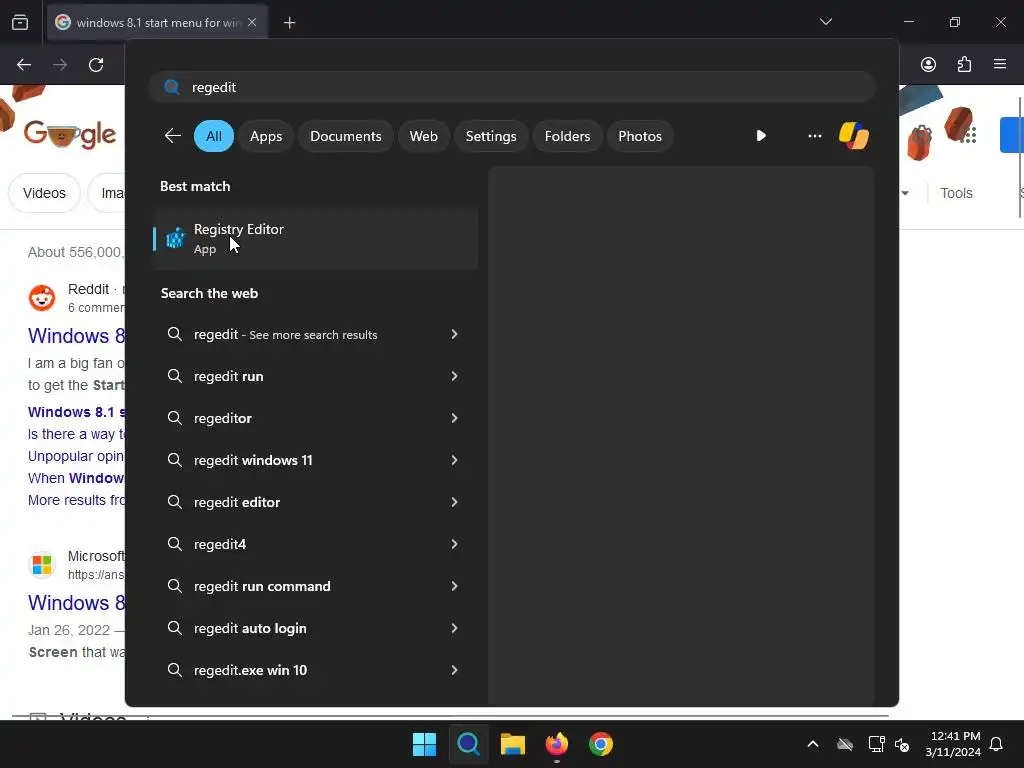Click the Google doodle logo
1024x768 pixels.
tap(70, 135)
